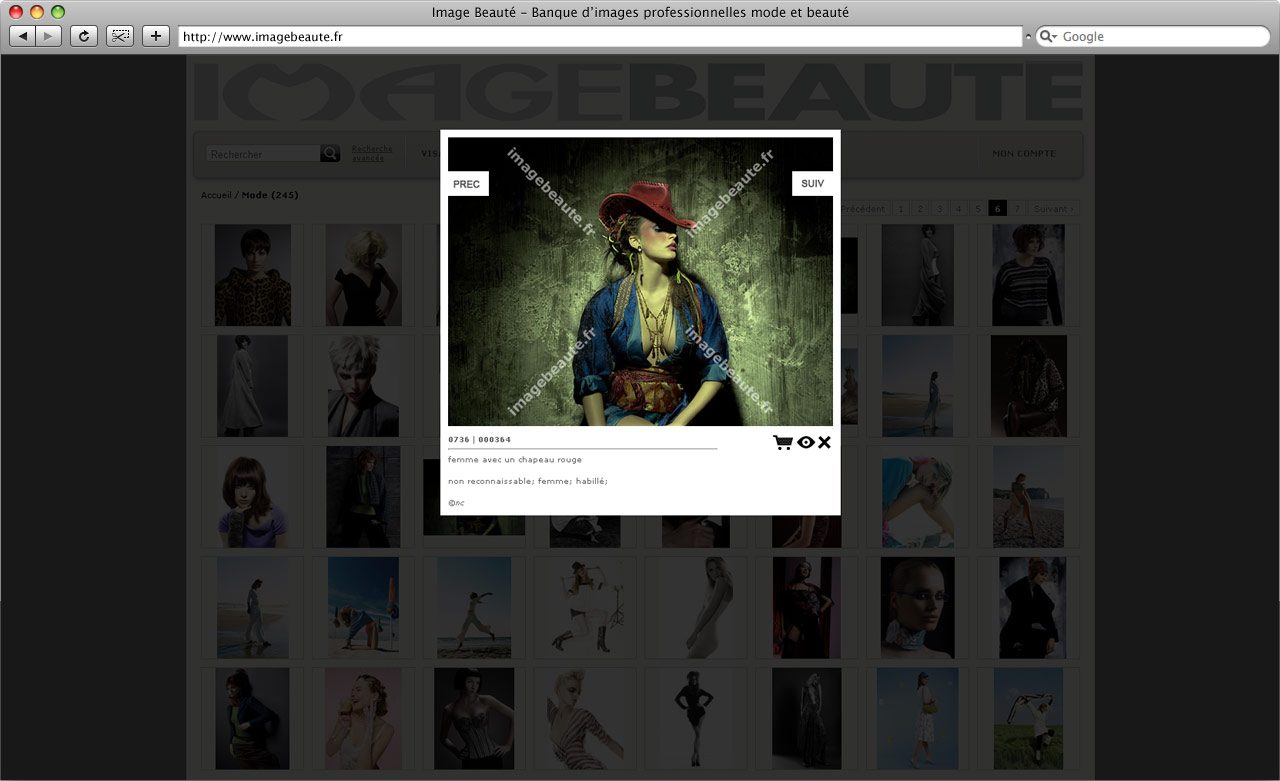1280x781 pixels.
Task: Open the laughing woman on pink background thumbnail
Action: click(363, 719)
